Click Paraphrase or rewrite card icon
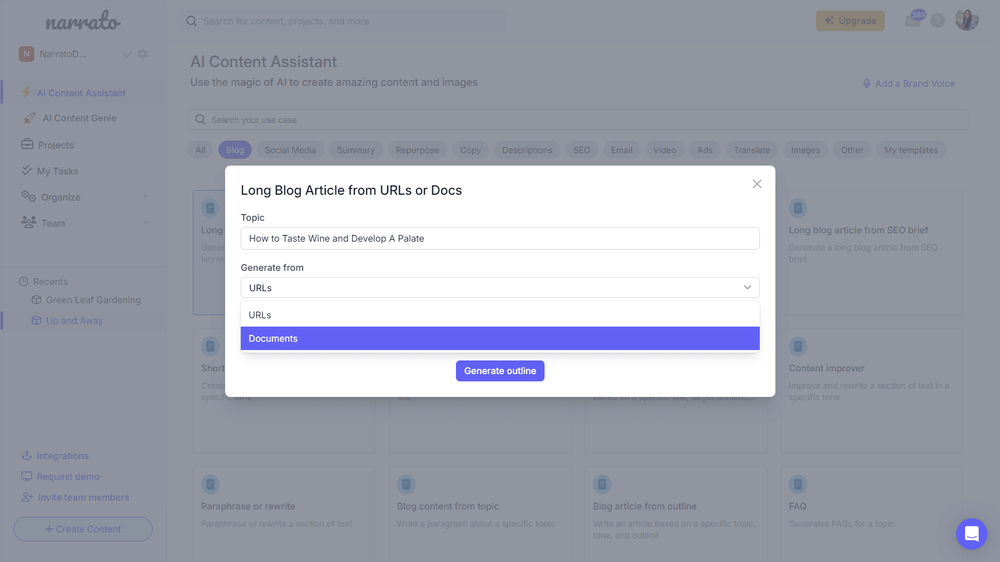The width and height of the screenshot is (1000, 562). (x=210, y=484)
